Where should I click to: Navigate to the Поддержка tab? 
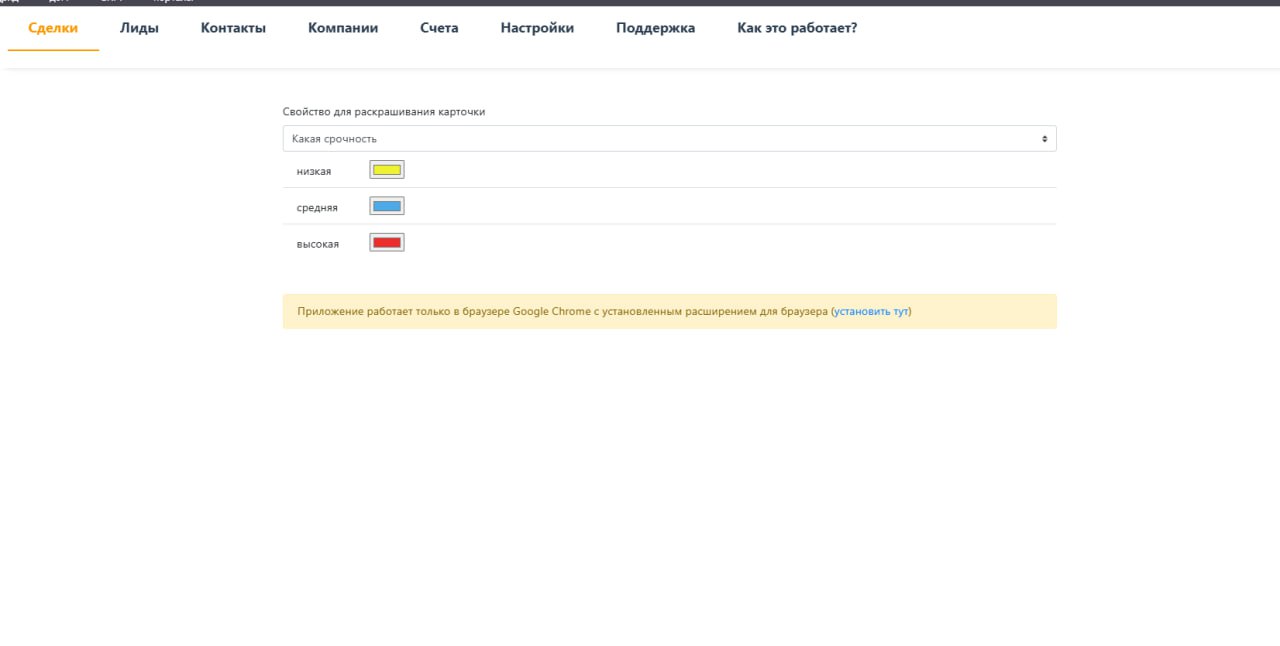click(655, 28)
